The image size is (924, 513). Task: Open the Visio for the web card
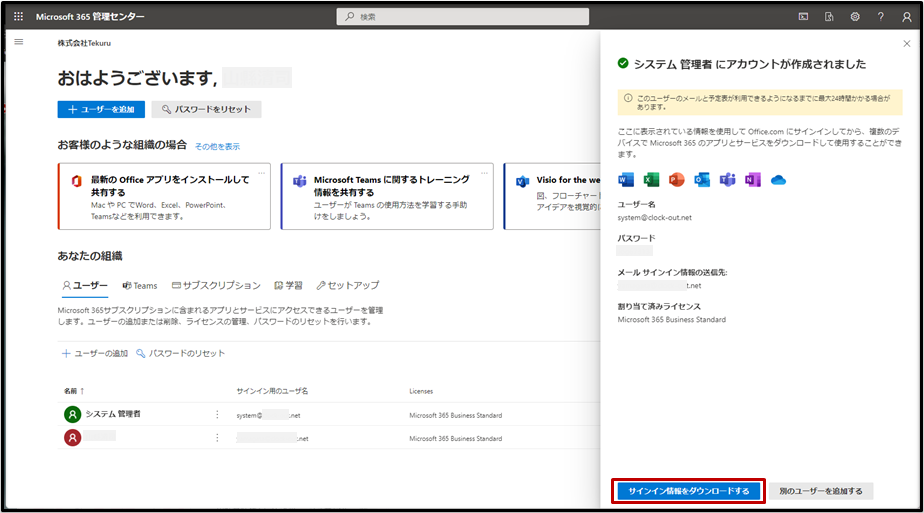click(x=552, y=196)
